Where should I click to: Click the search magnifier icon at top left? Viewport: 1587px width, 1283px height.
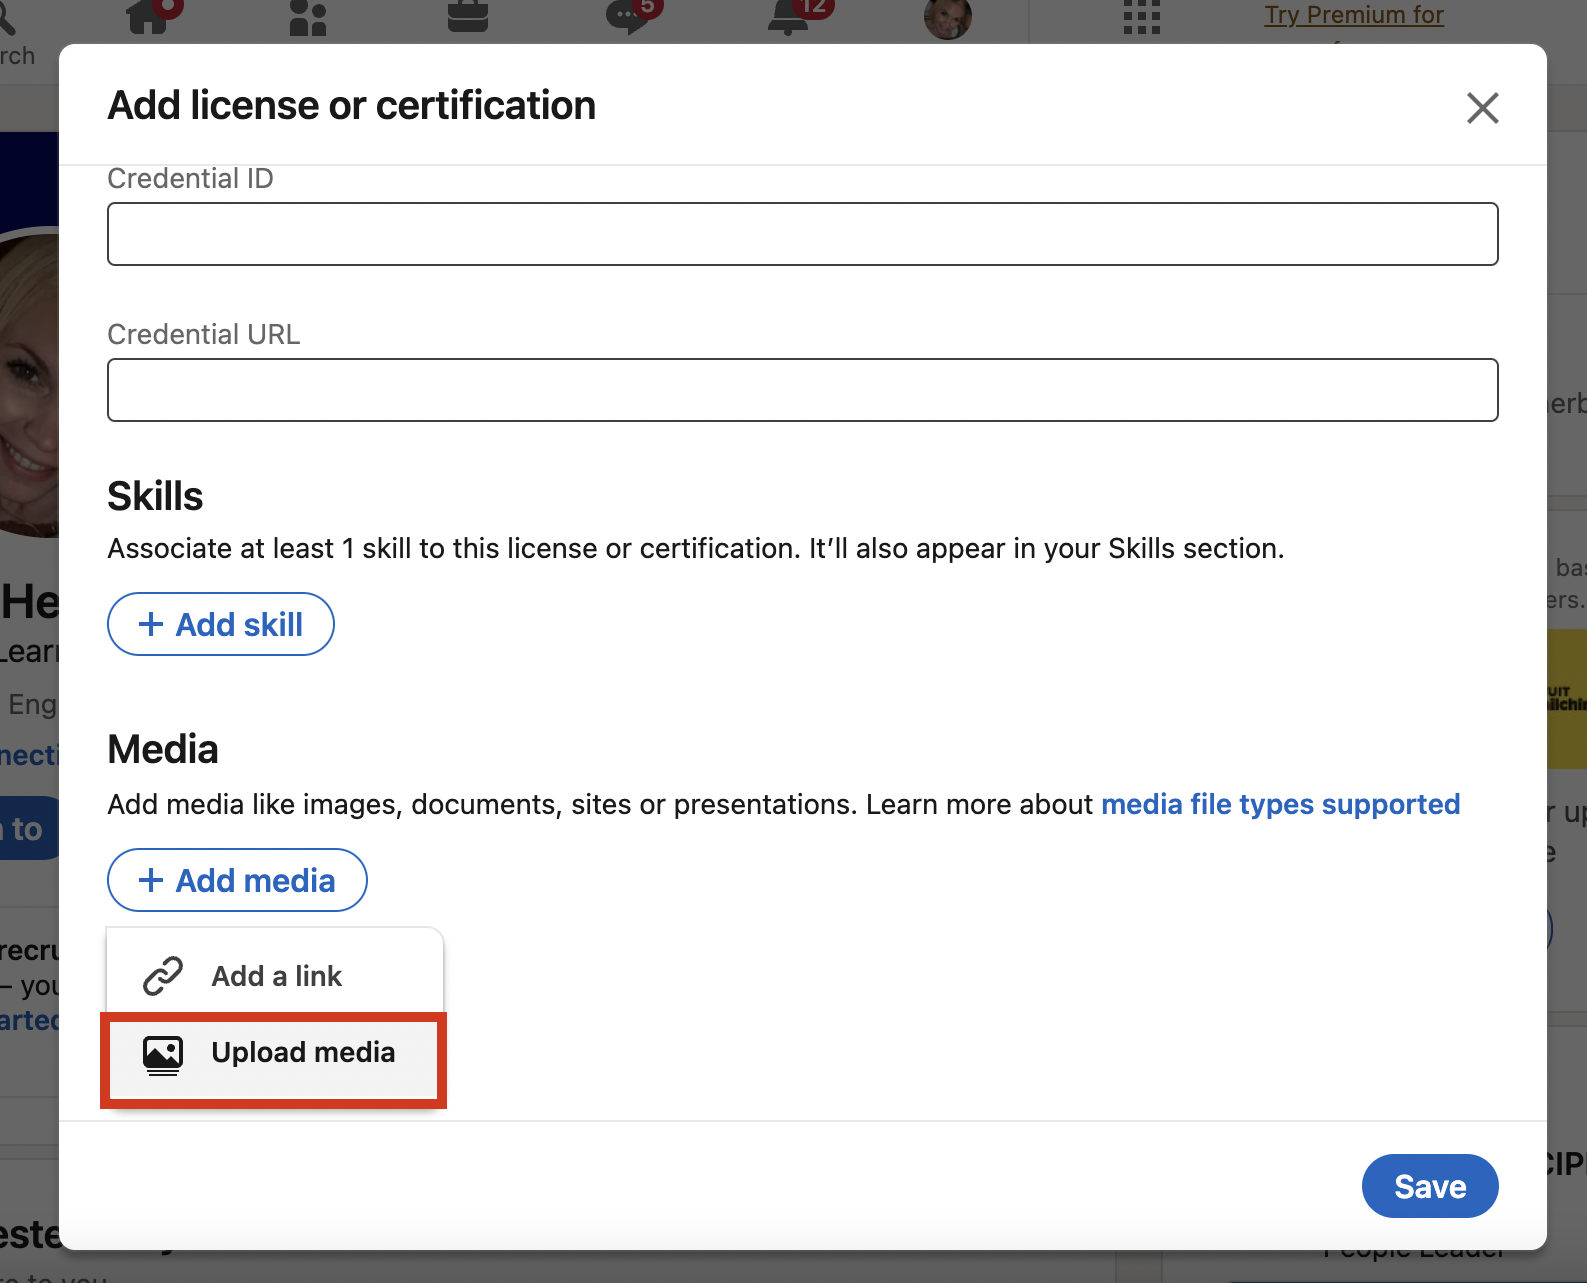coord(8,17)
